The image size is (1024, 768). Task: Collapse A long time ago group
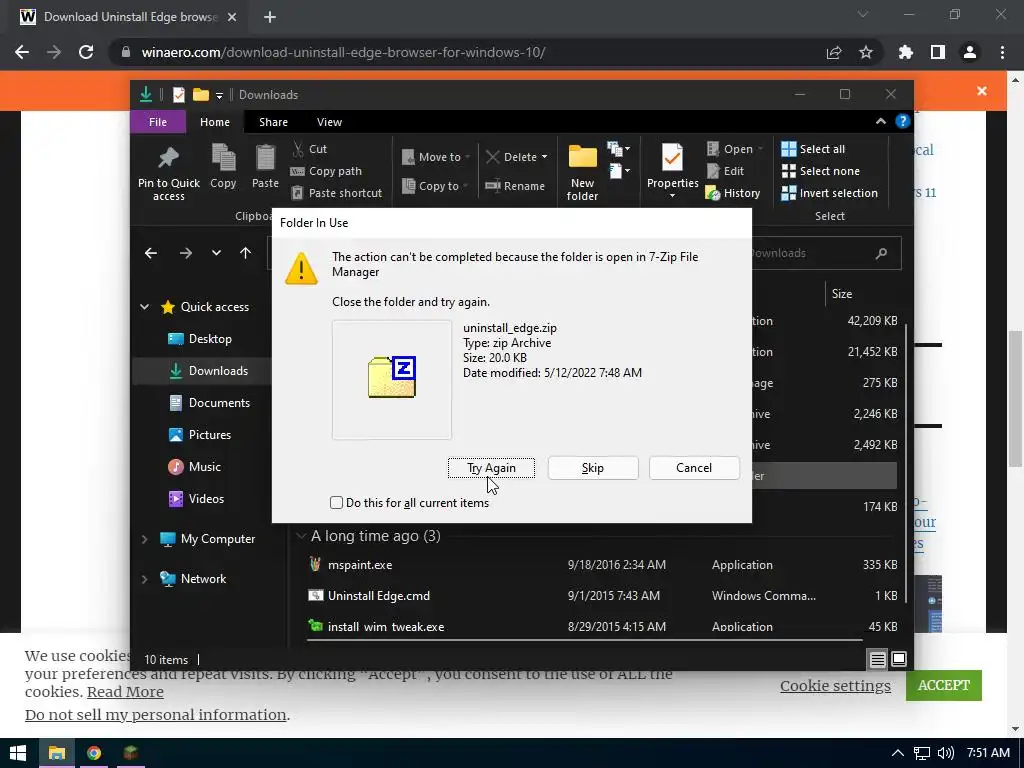point(301,536)
